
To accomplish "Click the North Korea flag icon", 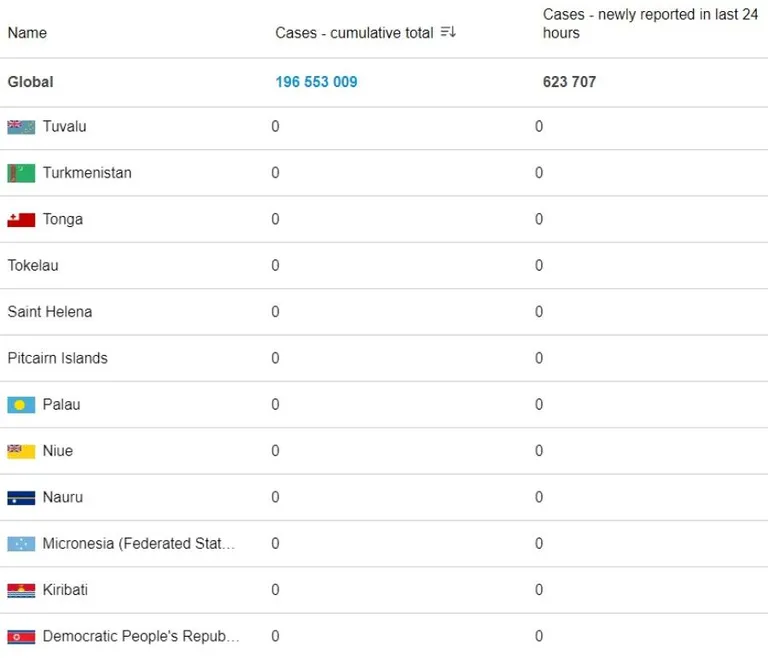I will coord(21,636).
